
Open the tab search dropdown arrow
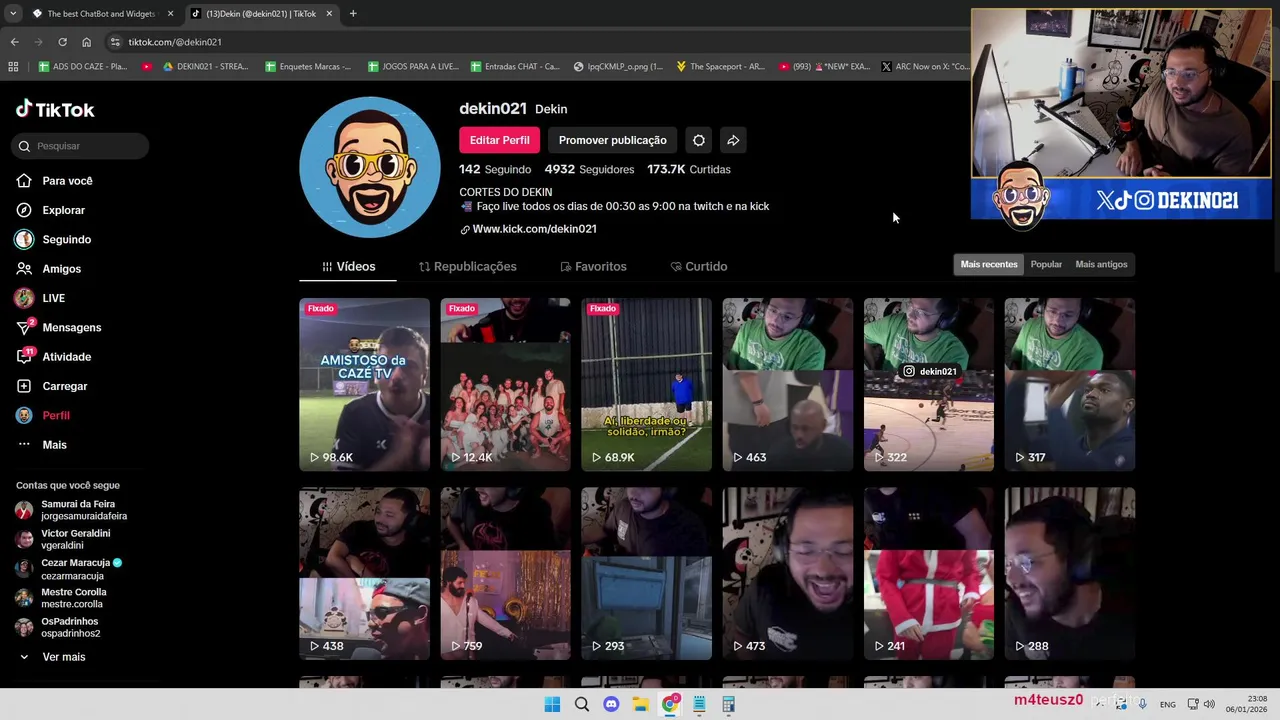[12, 14]
